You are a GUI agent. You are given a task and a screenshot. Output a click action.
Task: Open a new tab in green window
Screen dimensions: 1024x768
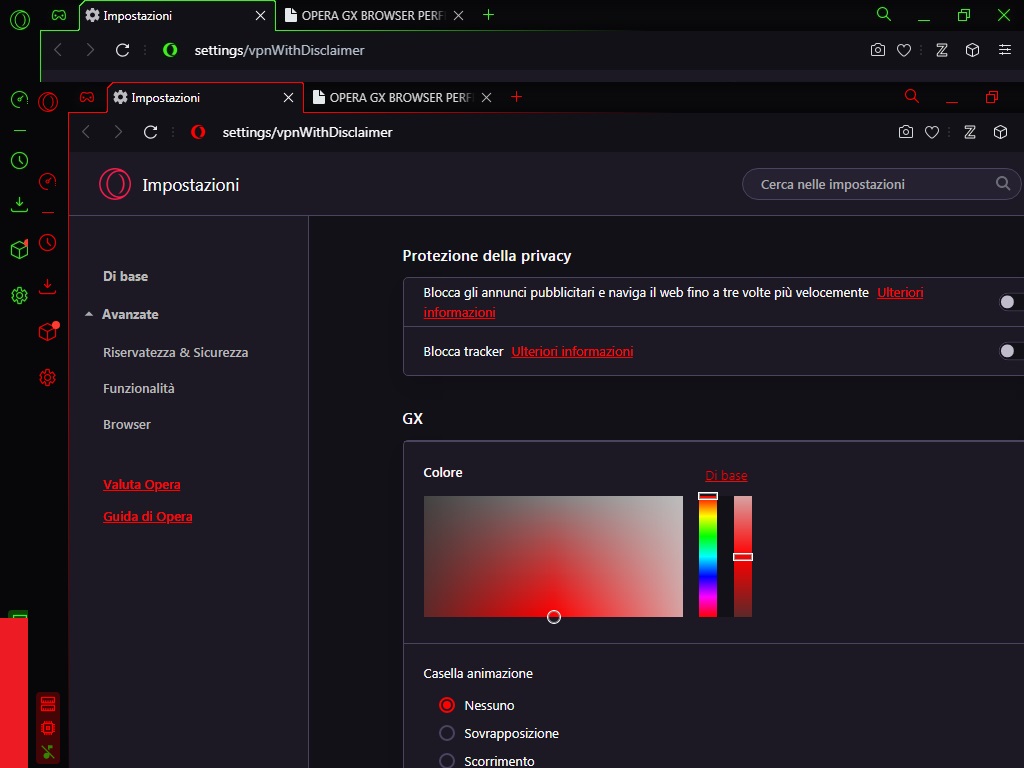(488, 15)
